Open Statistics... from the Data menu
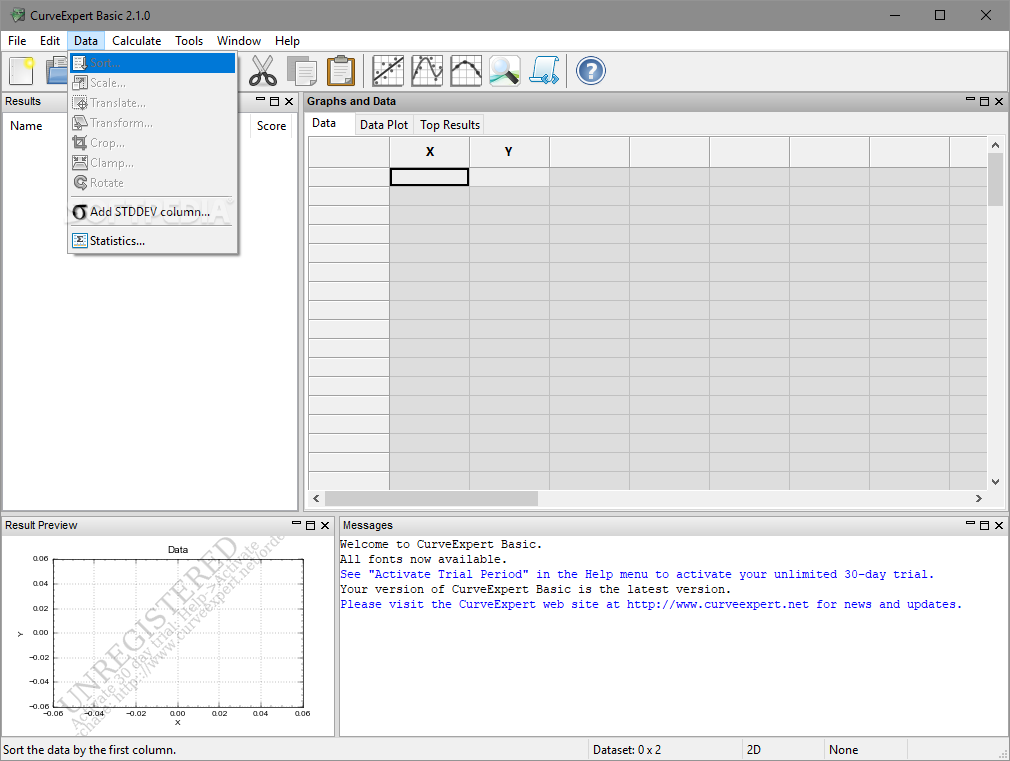The height and width of the screenshot is (761, 1010). [x=153, y=241]
